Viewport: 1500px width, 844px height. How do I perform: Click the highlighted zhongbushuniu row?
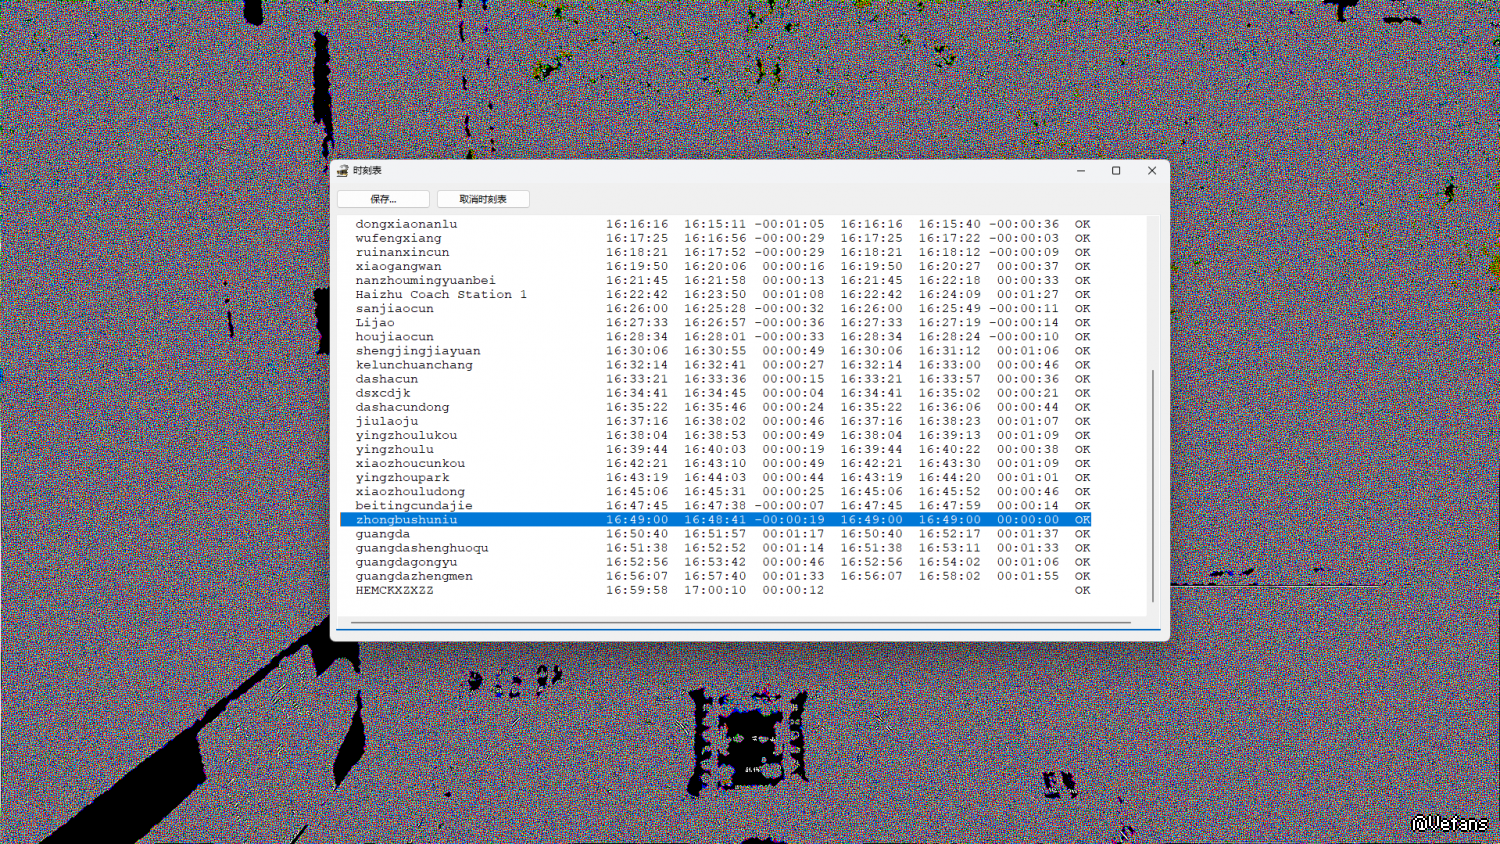coord(715,520)
